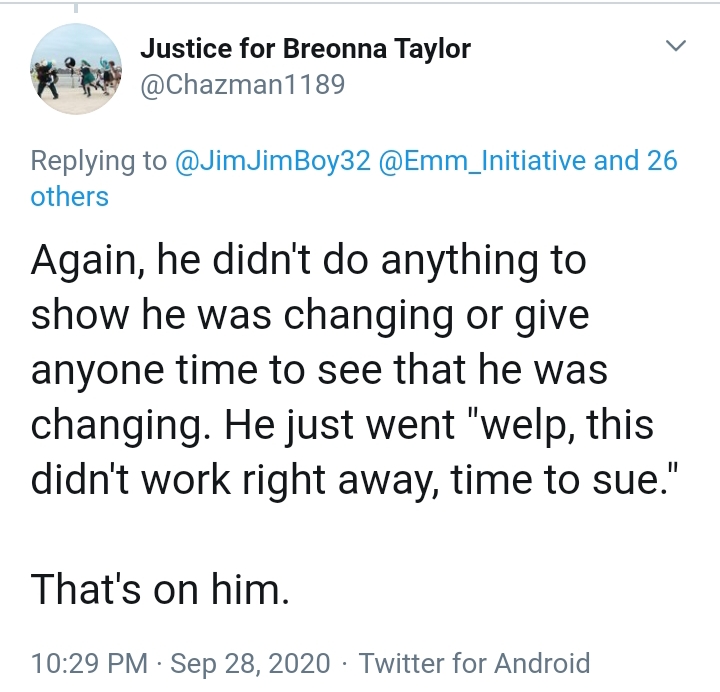Select the line That's on him.

(160, 589)
